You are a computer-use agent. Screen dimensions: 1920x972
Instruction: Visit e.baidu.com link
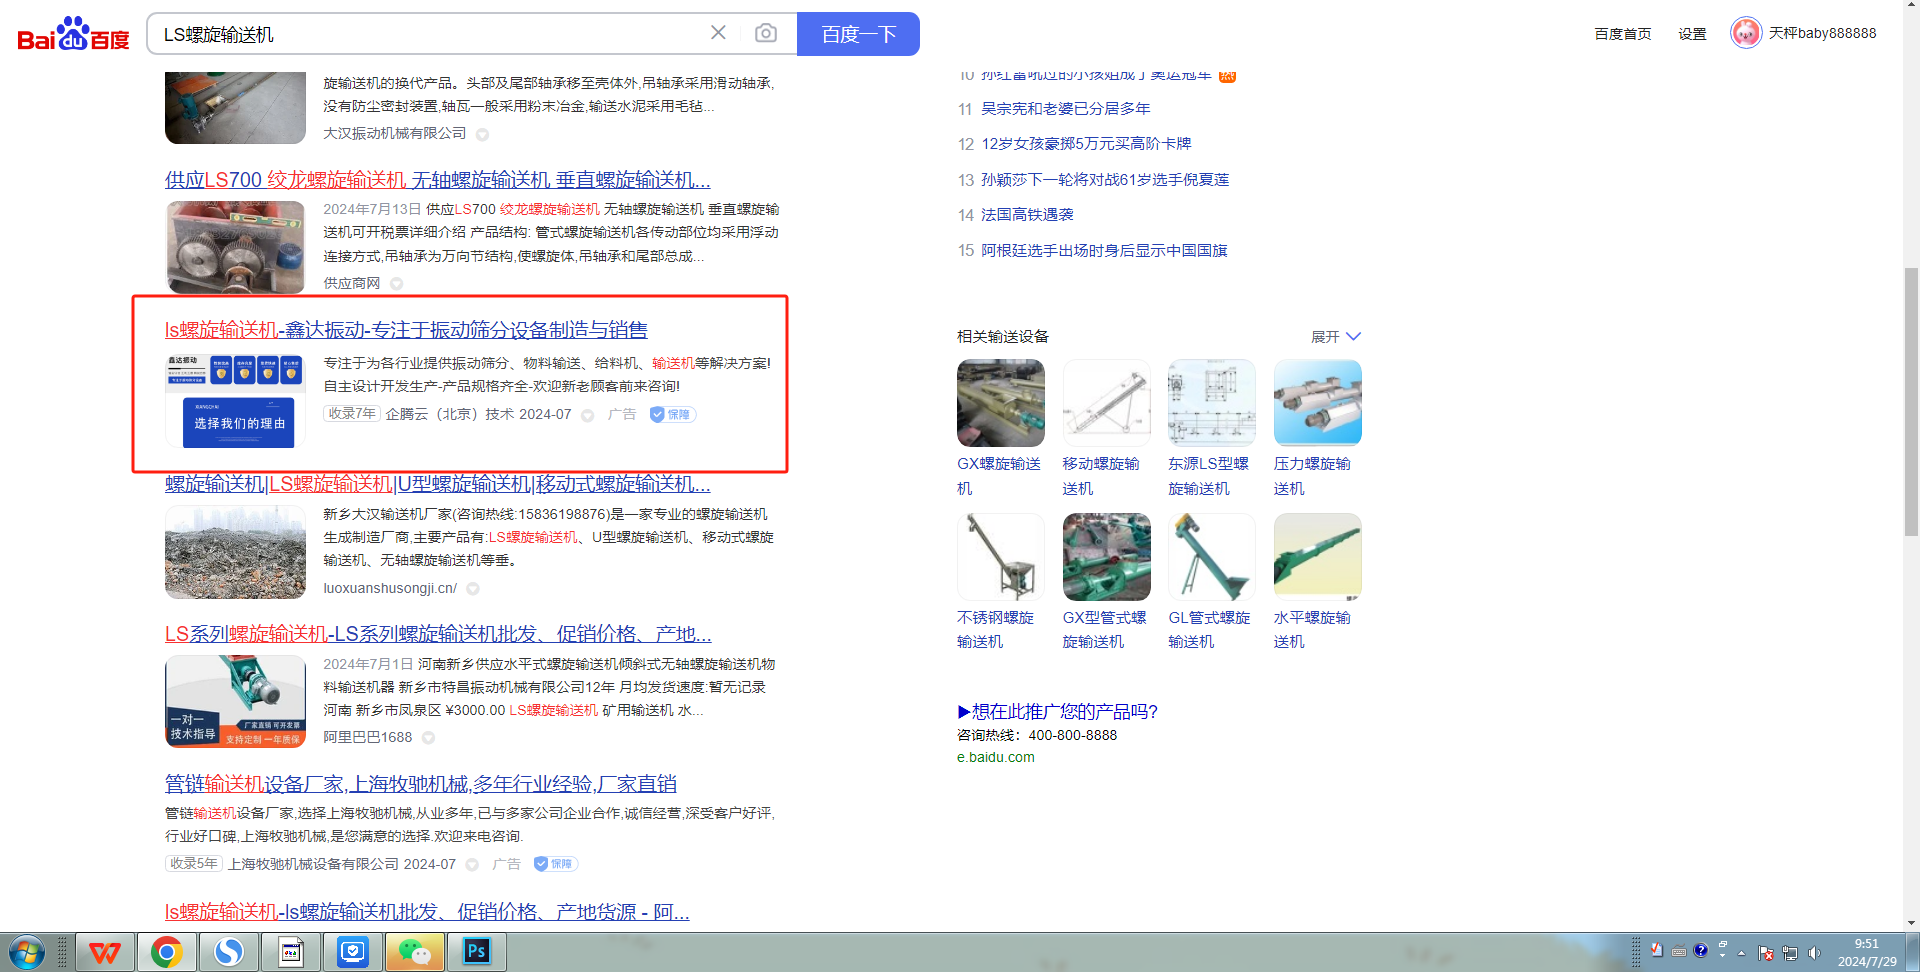pos(996,758)
